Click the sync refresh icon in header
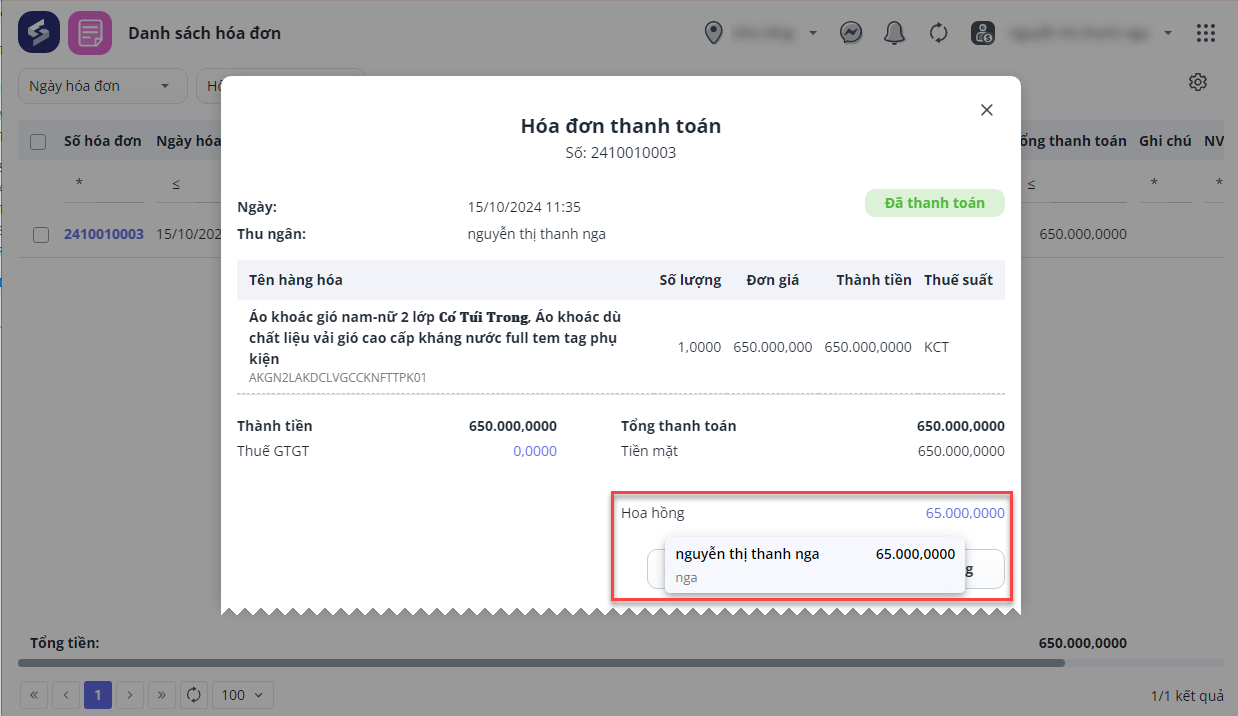1238x716 pixels. tap(938, 33)
